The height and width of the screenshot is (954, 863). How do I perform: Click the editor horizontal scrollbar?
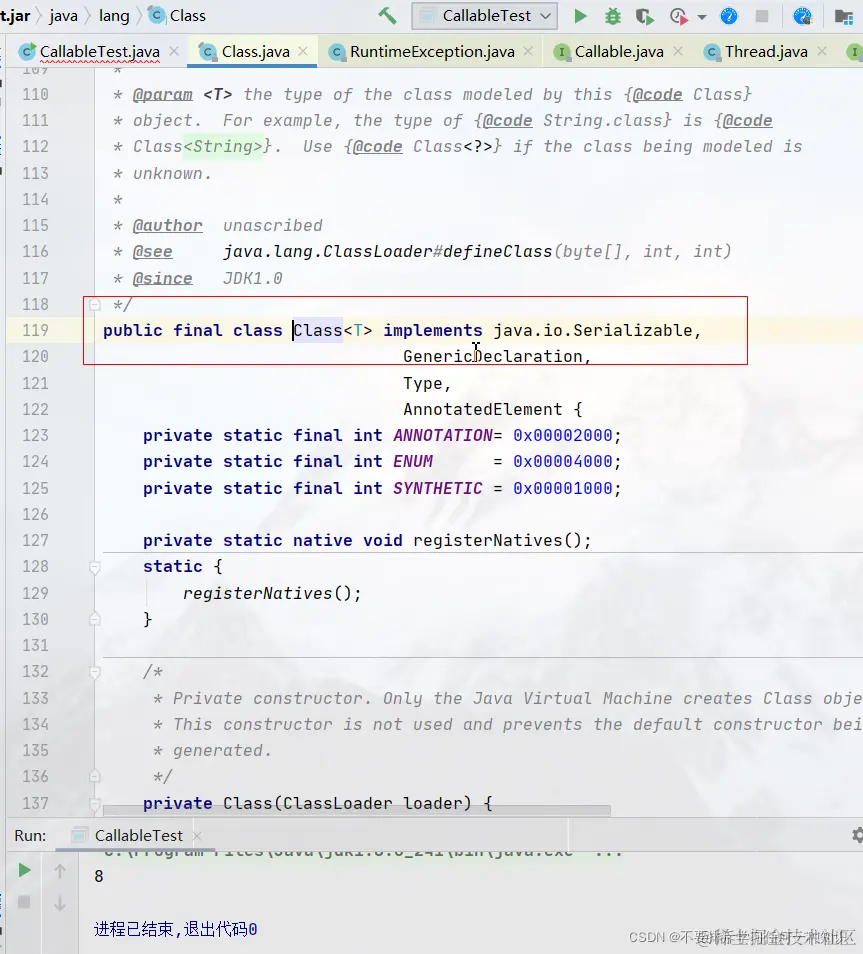(357, 810)
